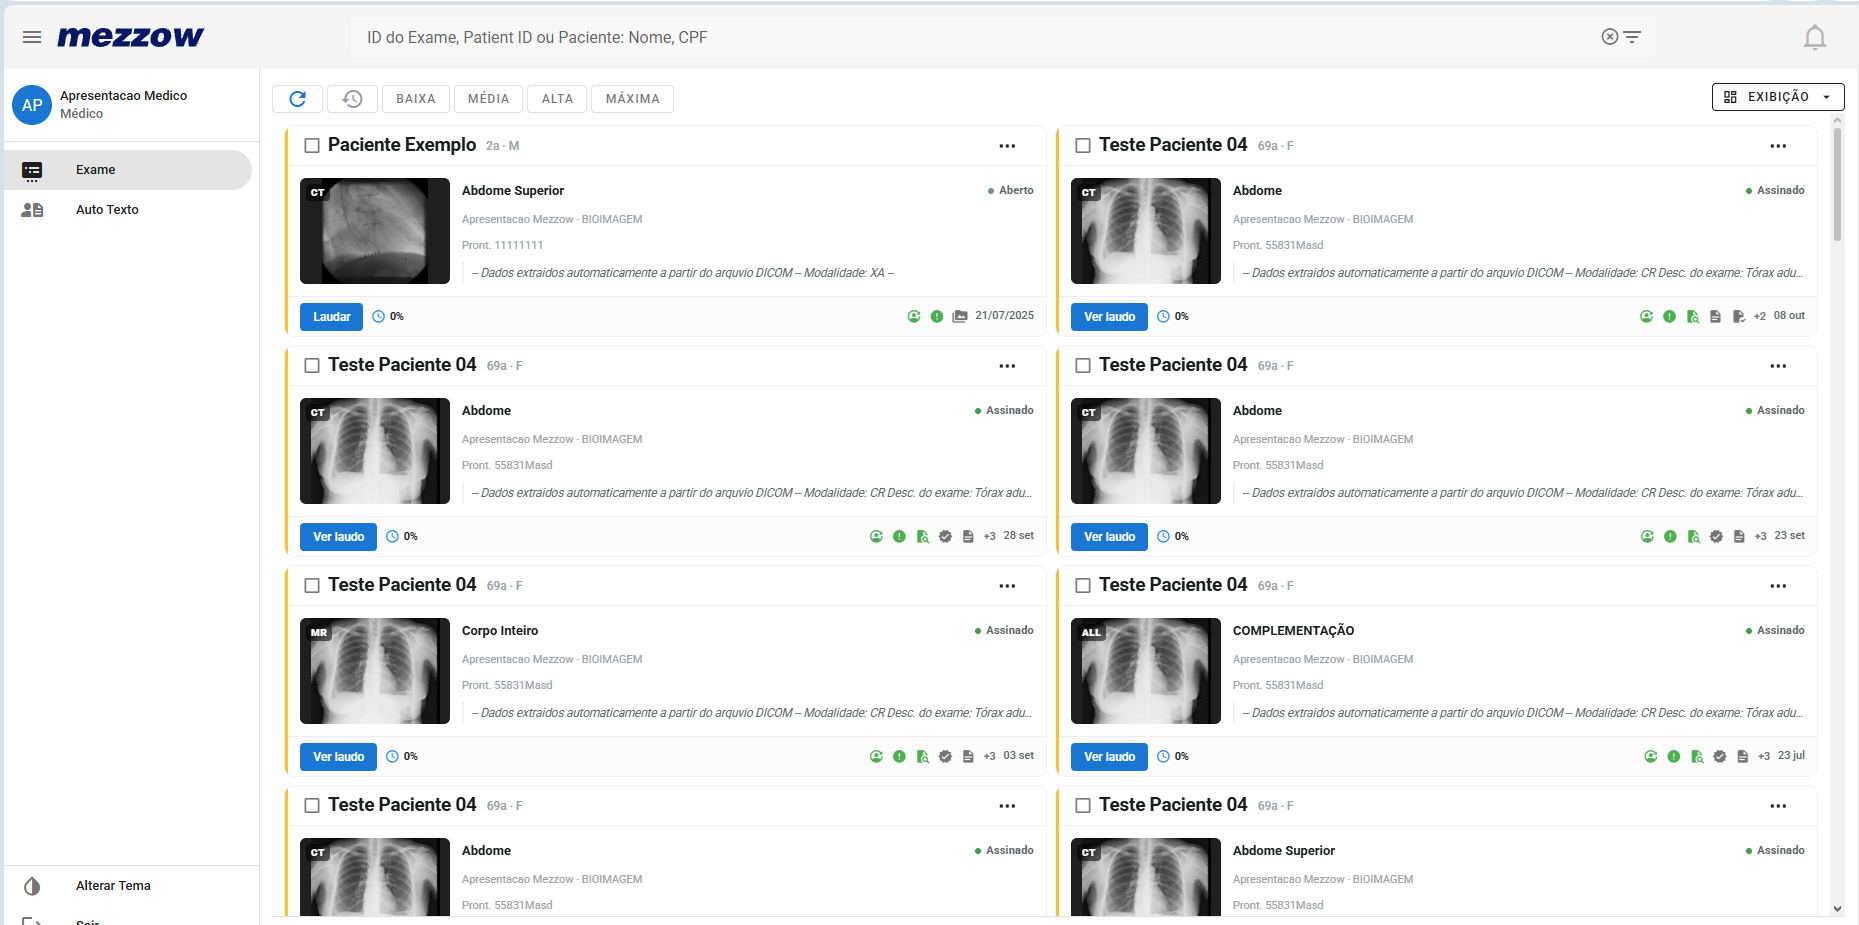
Task: Refresh the exam list
Action: pos(297,99)
